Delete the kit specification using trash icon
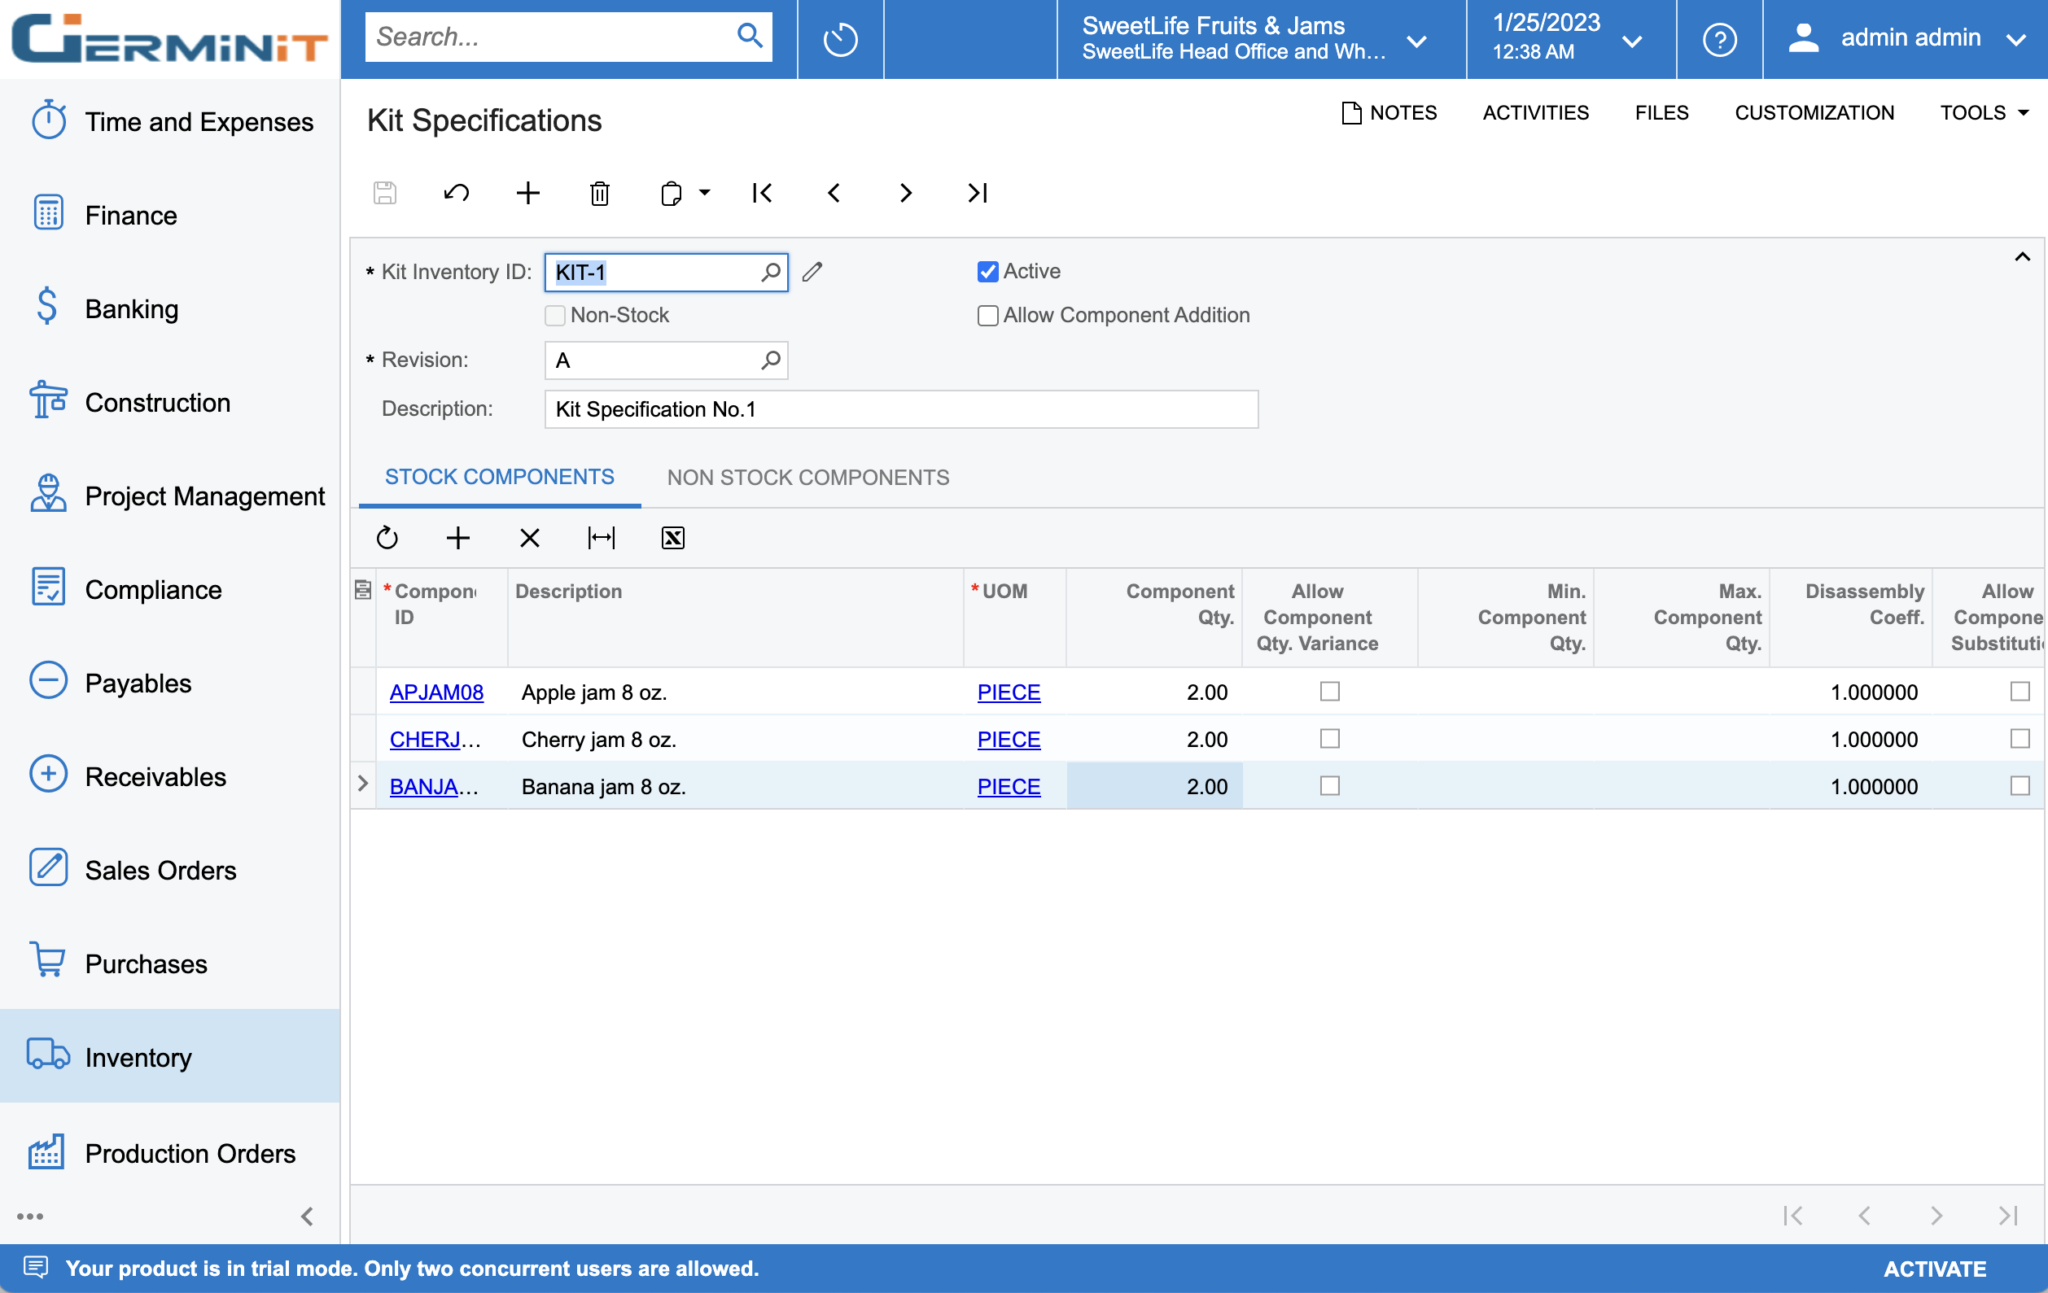The height and width of the screenshot is (1293, 2048). [599, 192]
